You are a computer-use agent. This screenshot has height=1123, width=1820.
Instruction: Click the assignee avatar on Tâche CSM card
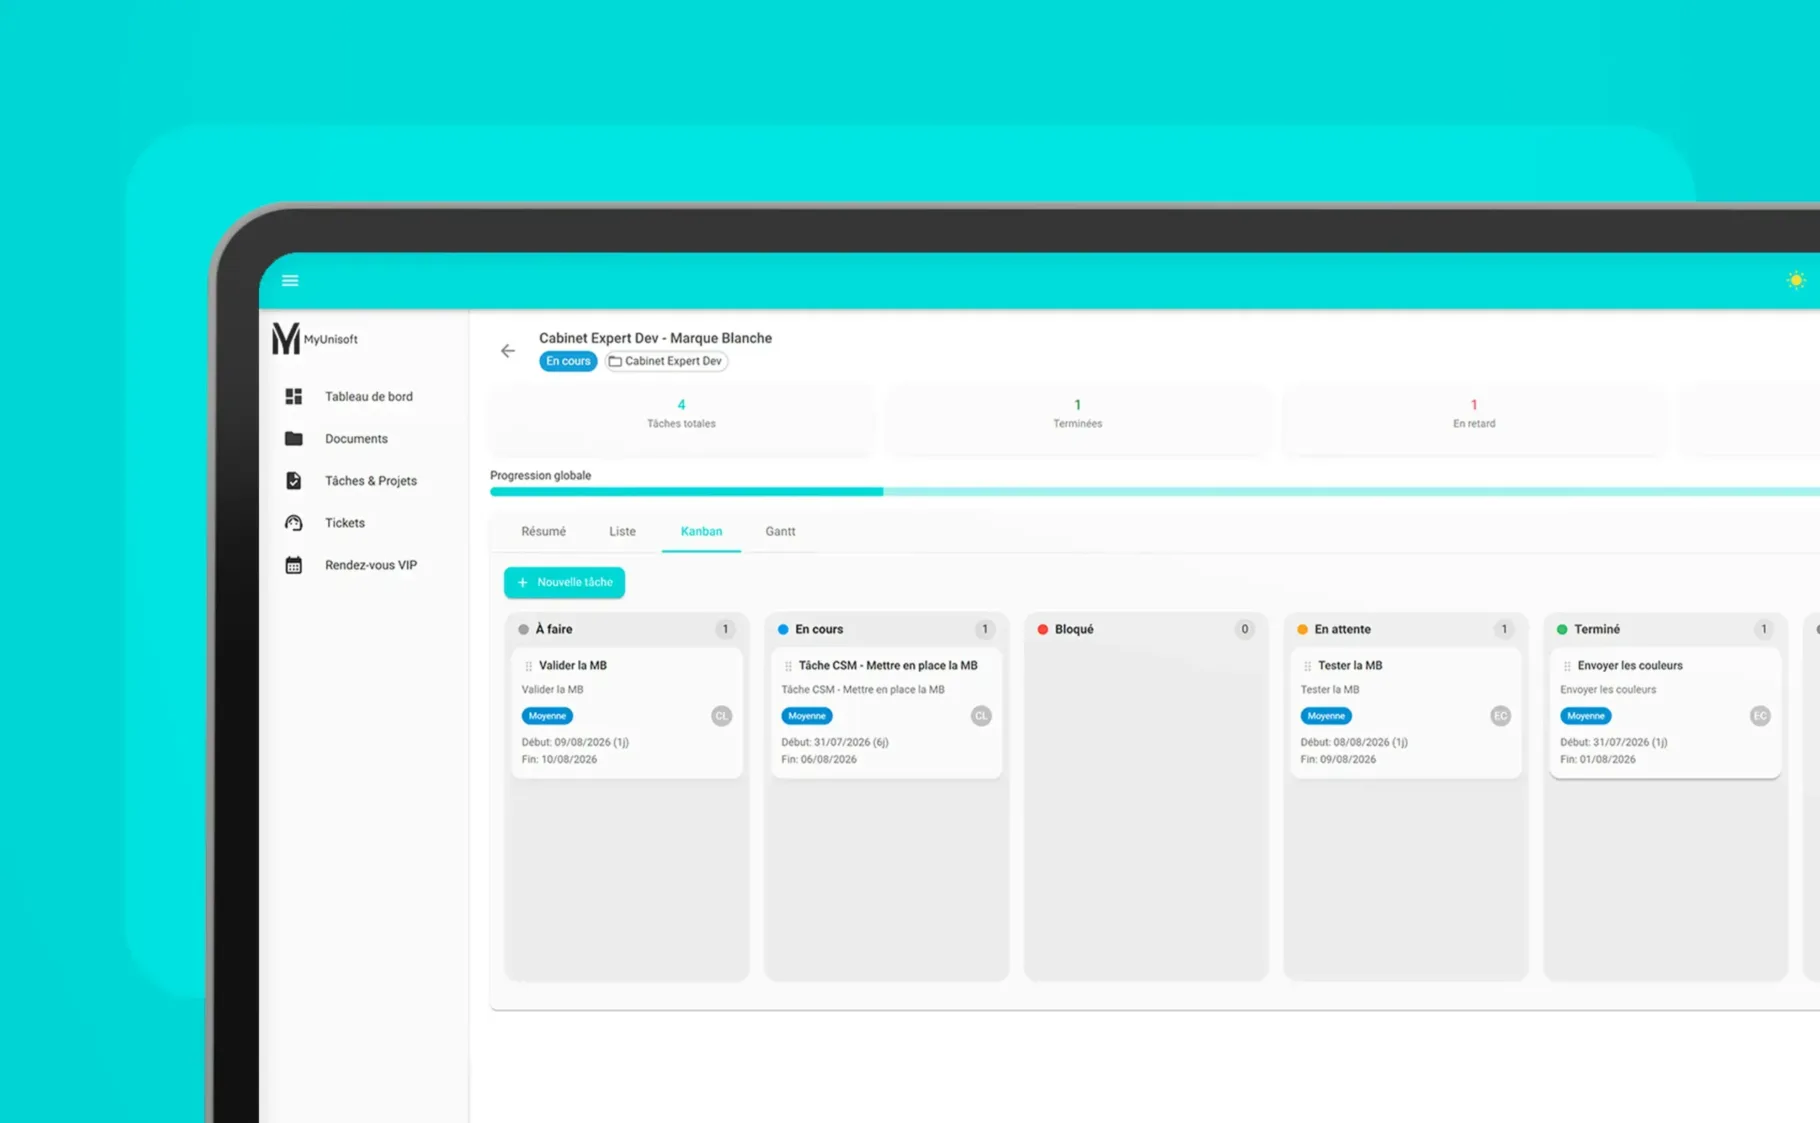(x=981, y=716)
